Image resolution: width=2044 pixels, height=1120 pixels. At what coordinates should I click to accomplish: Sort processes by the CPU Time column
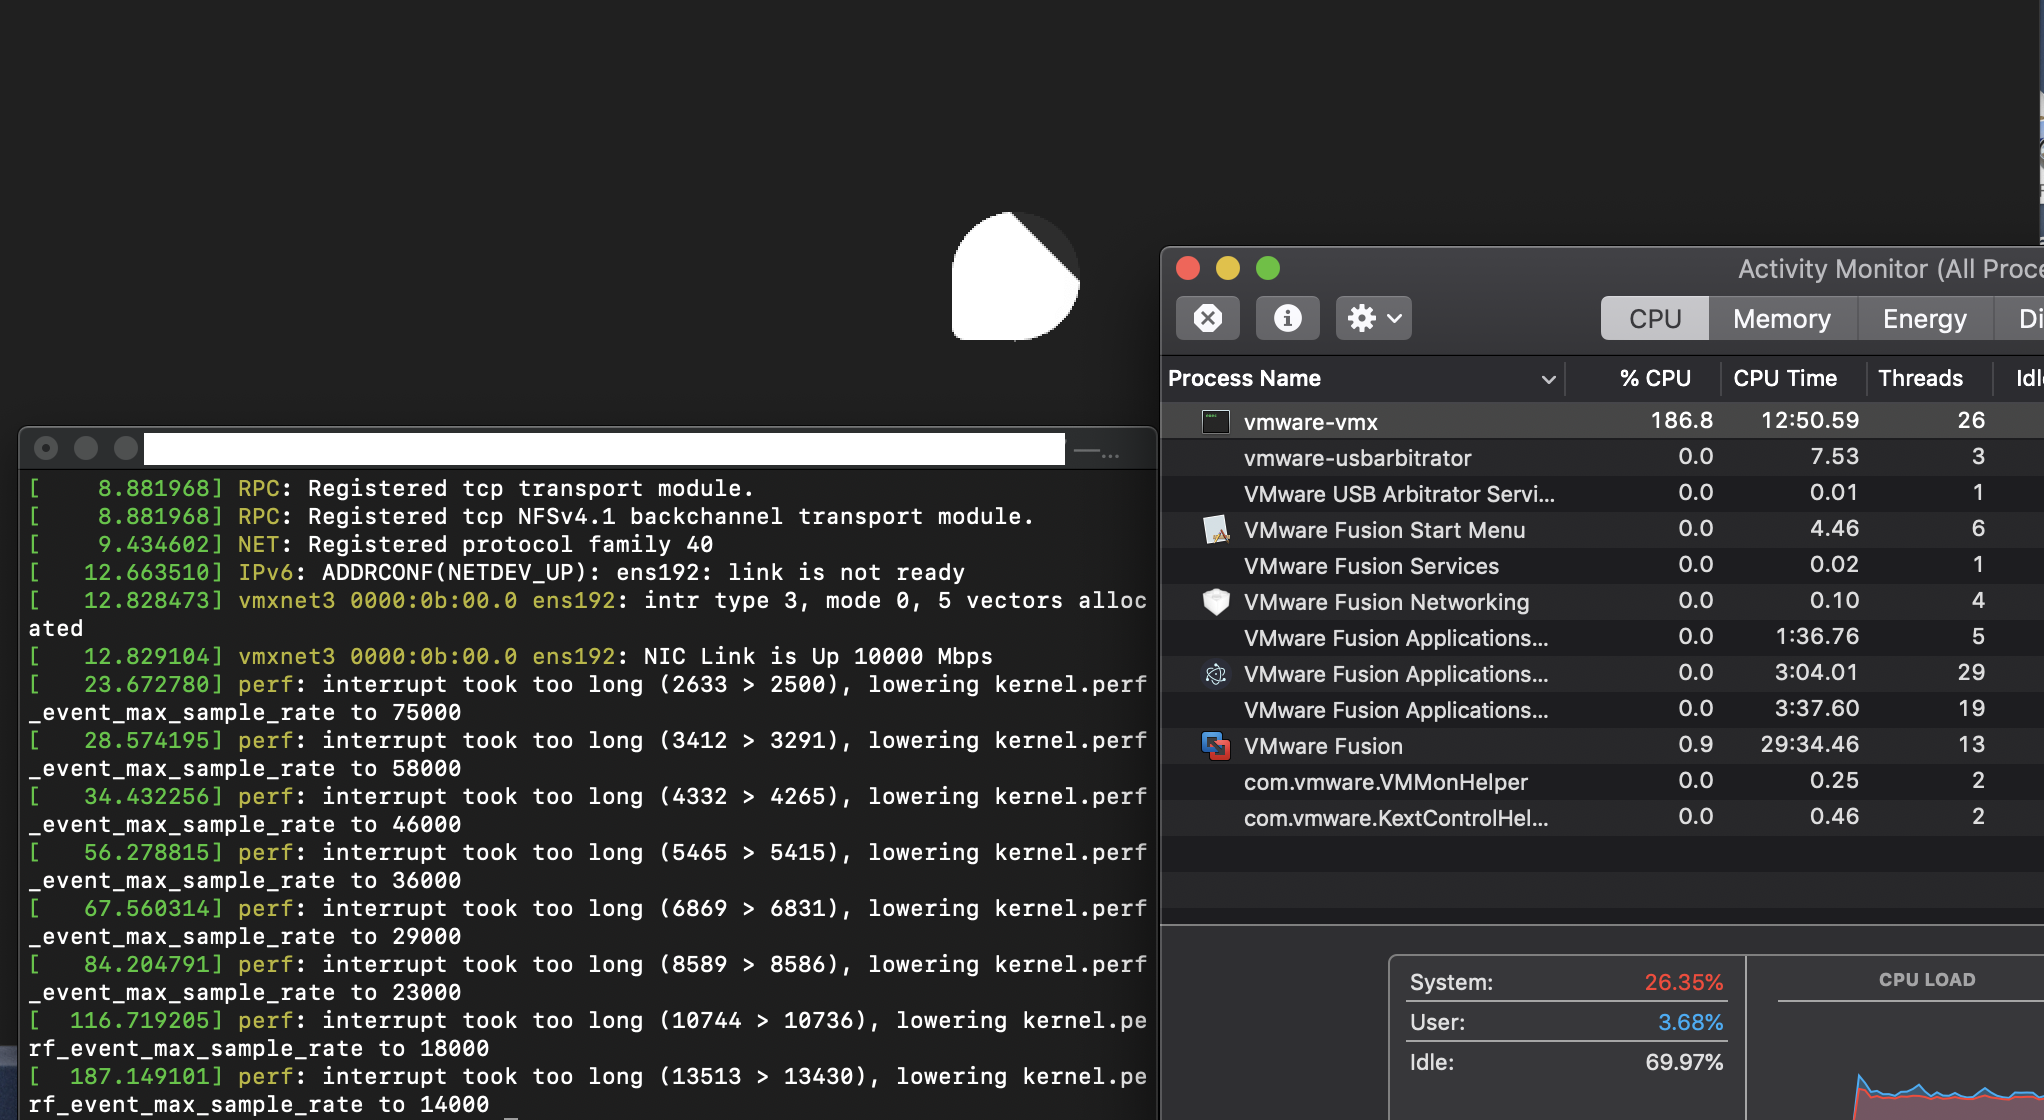[1786, 378]
